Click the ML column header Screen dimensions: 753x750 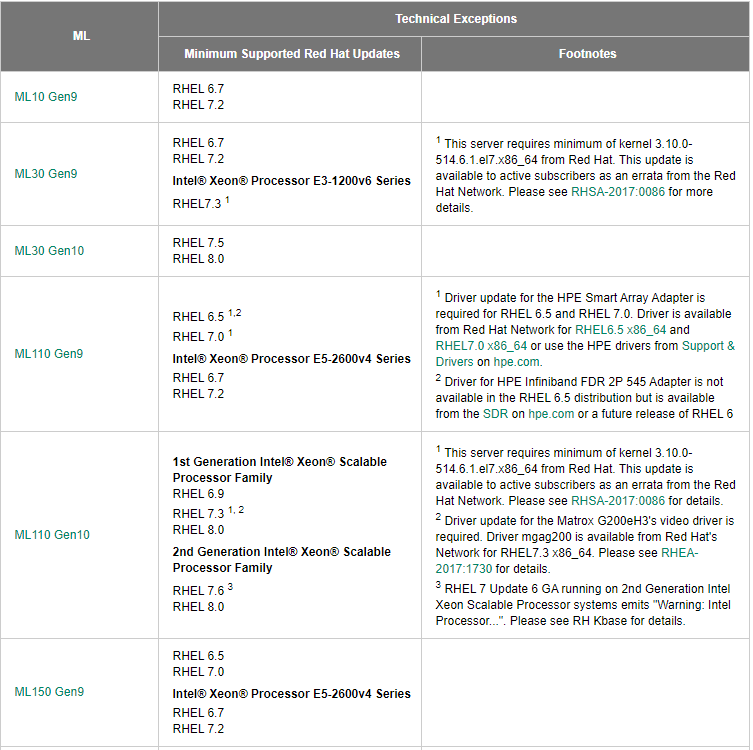tap(81, 36)
